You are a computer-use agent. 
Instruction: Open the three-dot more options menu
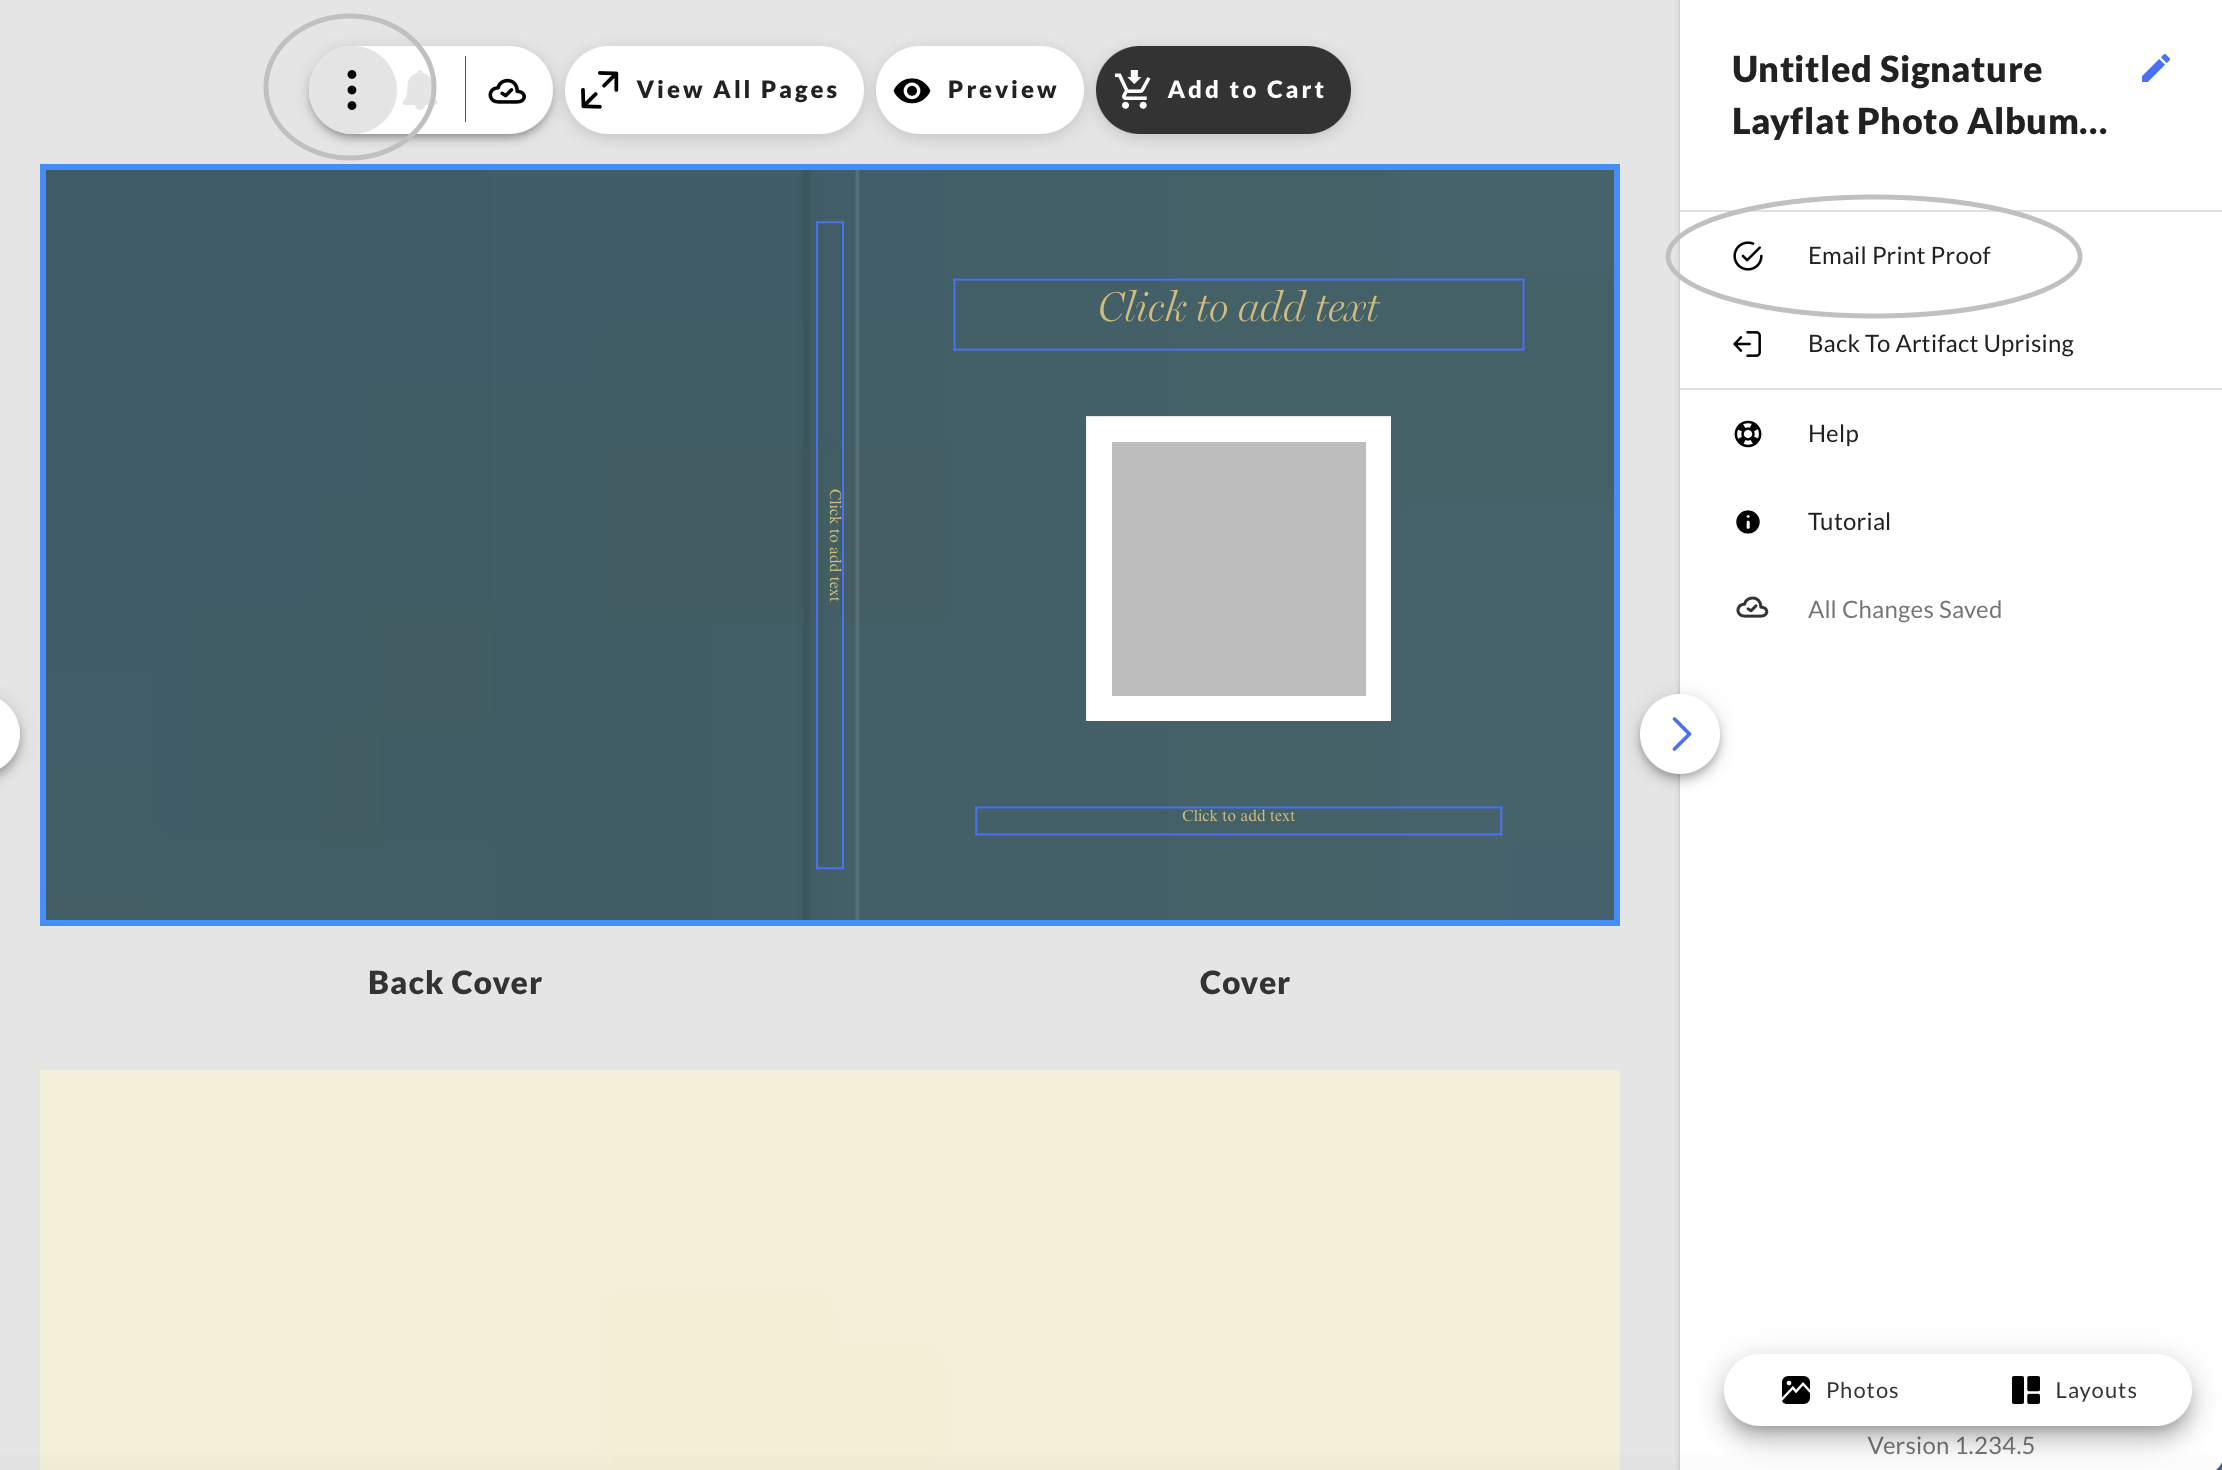tap(352, 90)
